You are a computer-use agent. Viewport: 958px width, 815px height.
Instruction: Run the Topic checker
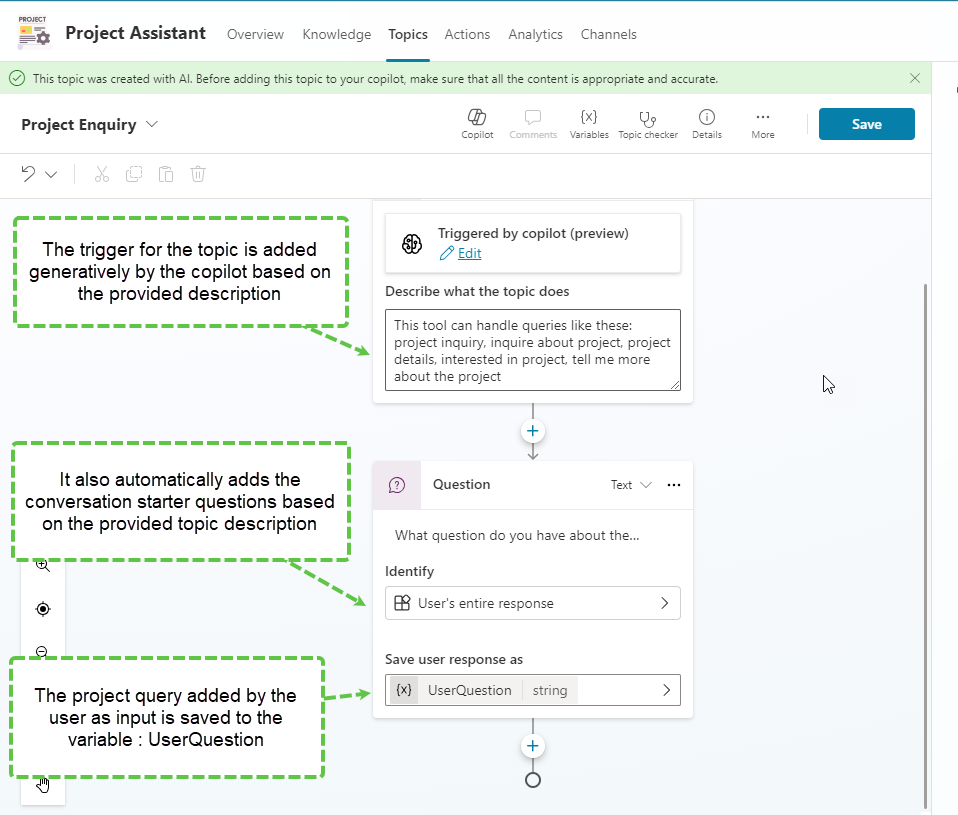648,123
